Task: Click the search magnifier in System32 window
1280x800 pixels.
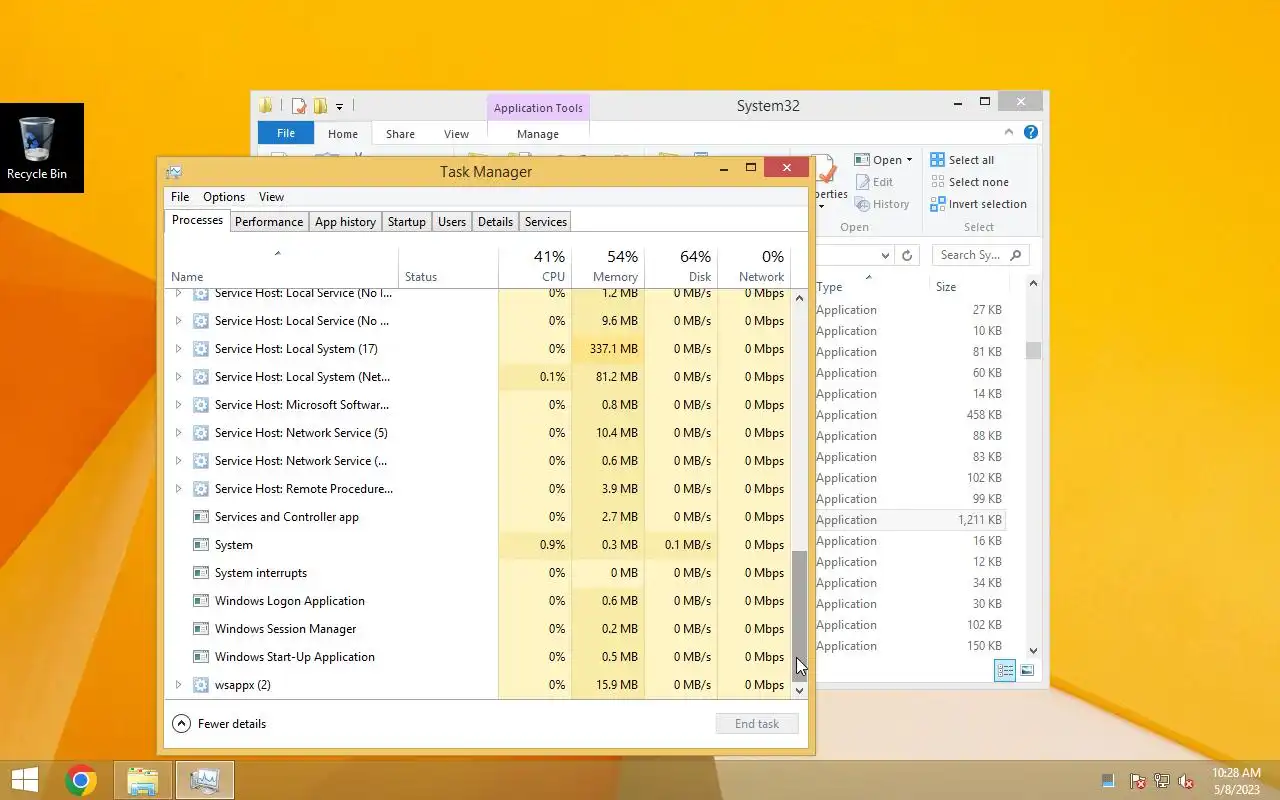Action: click(x=1015, y=255)
